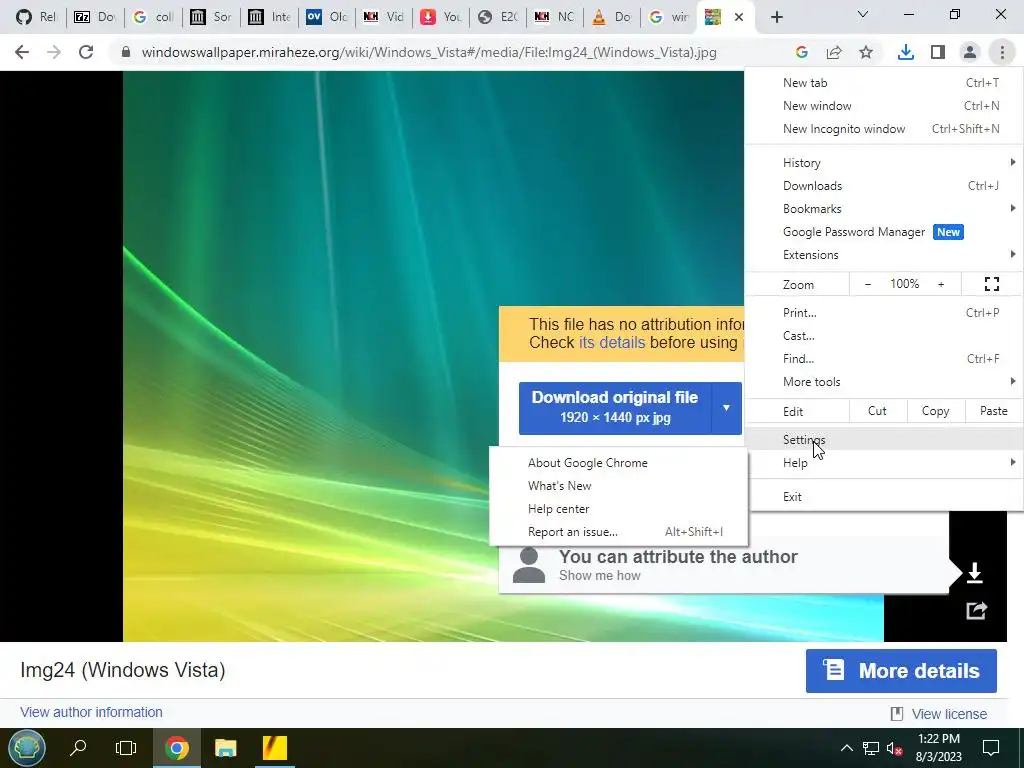Click the forward navigation arrow
The height and width of the screenshot is (768, 1024).
click(x=54, y=52)
